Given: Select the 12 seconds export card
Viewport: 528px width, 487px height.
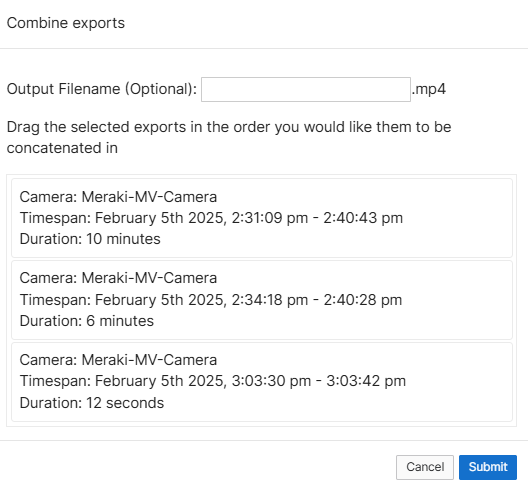Looking at the screenshot, I should [x=262, y=382].
